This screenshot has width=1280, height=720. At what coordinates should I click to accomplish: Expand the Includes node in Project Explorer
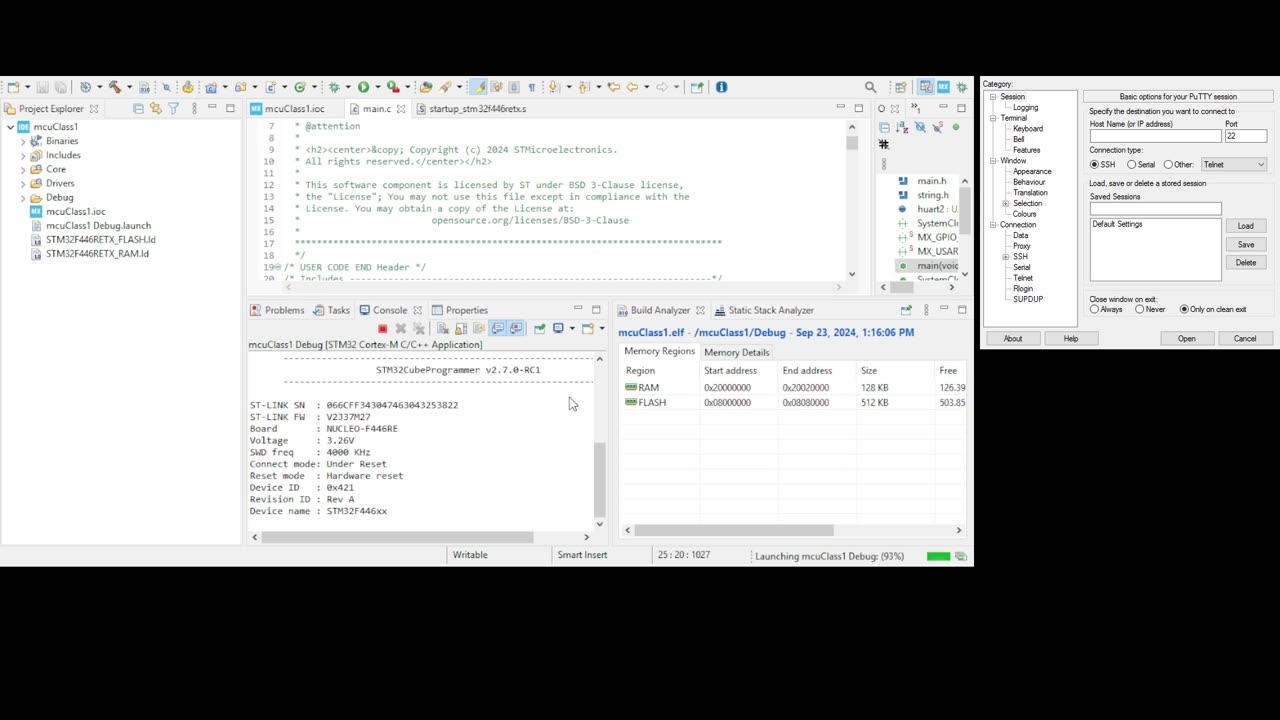point(23,155)
